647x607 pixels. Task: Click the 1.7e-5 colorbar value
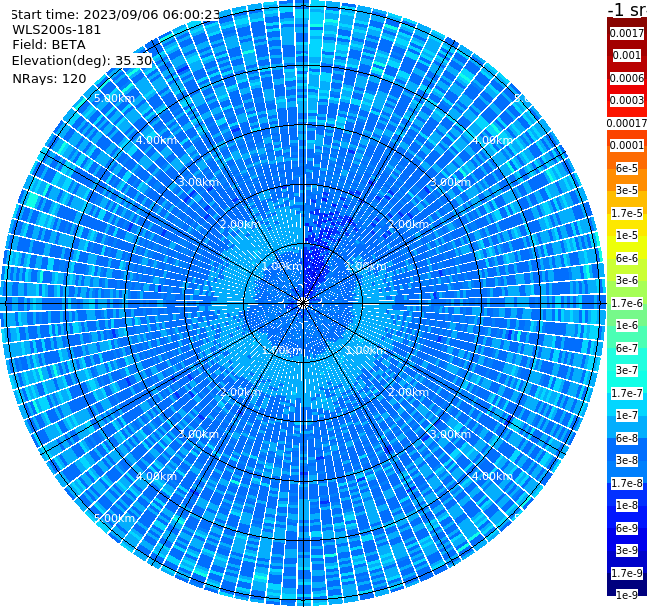[x=627, y=213]
